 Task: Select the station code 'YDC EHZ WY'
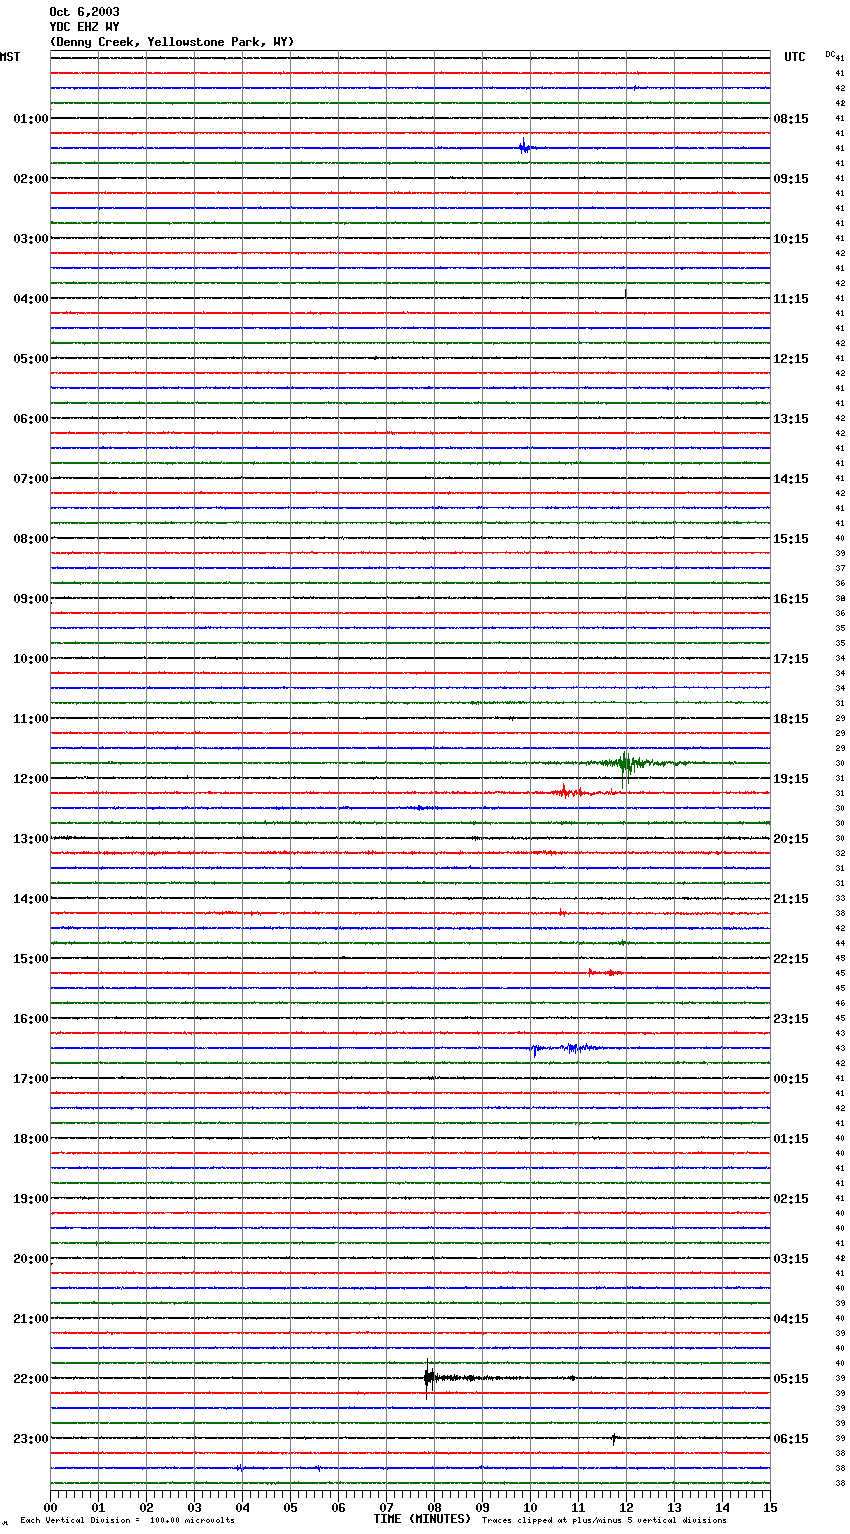pyautogui.click(x=84, y=27)
